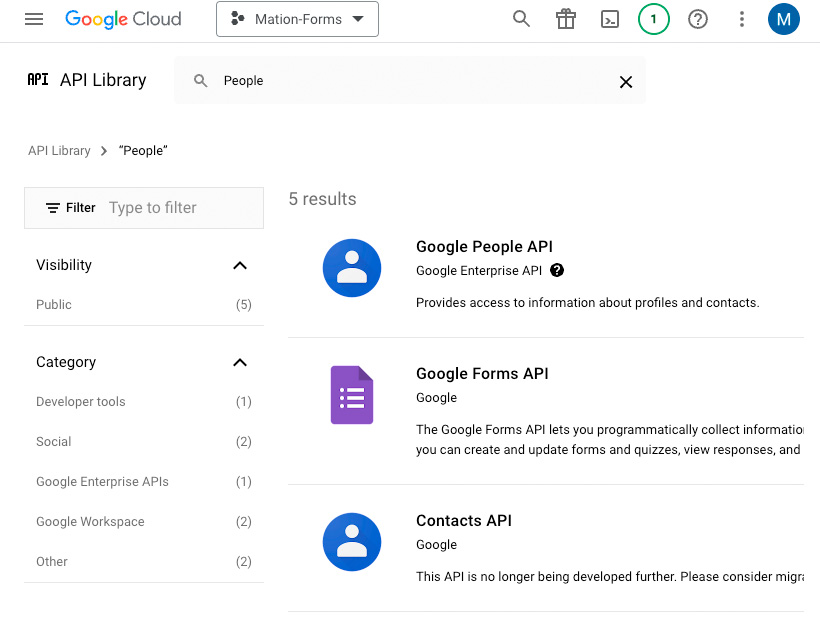The height and width of the screenshot is (638, 820).
Task: Clear the People search with the X
Action: [625, 82]
